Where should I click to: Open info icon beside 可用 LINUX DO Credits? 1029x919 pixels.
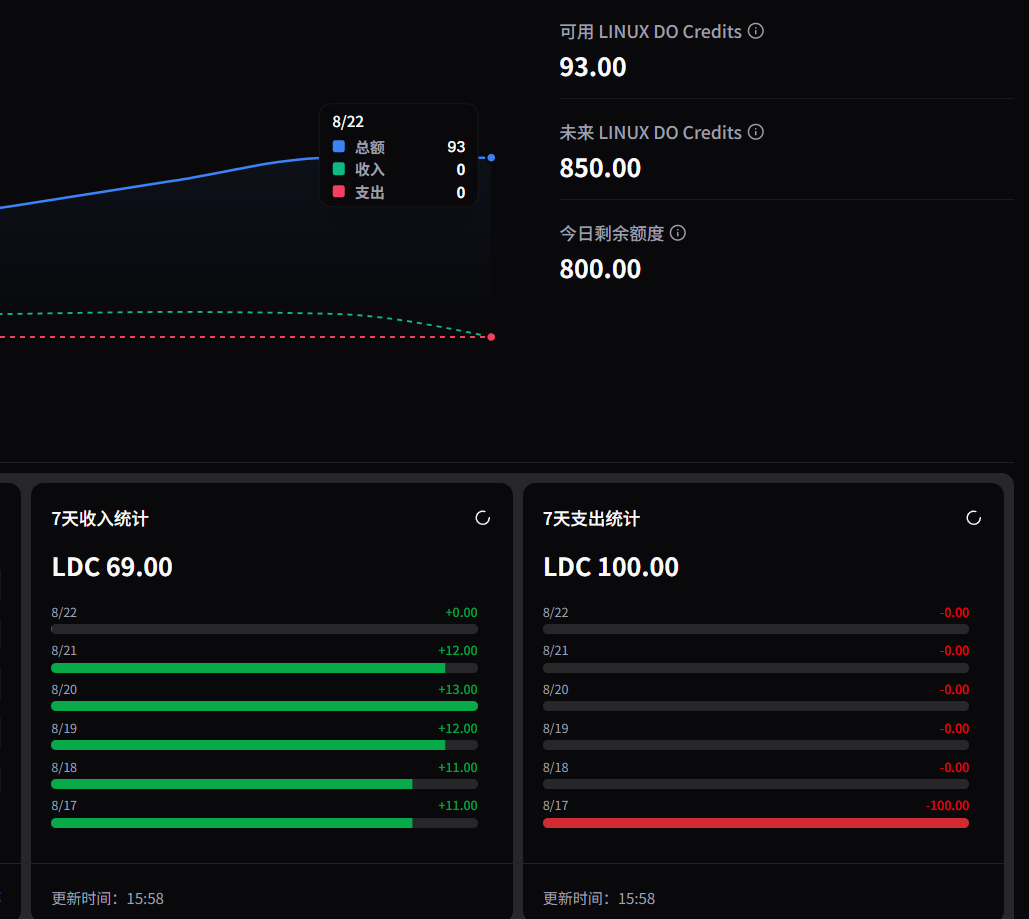(756, 31)
